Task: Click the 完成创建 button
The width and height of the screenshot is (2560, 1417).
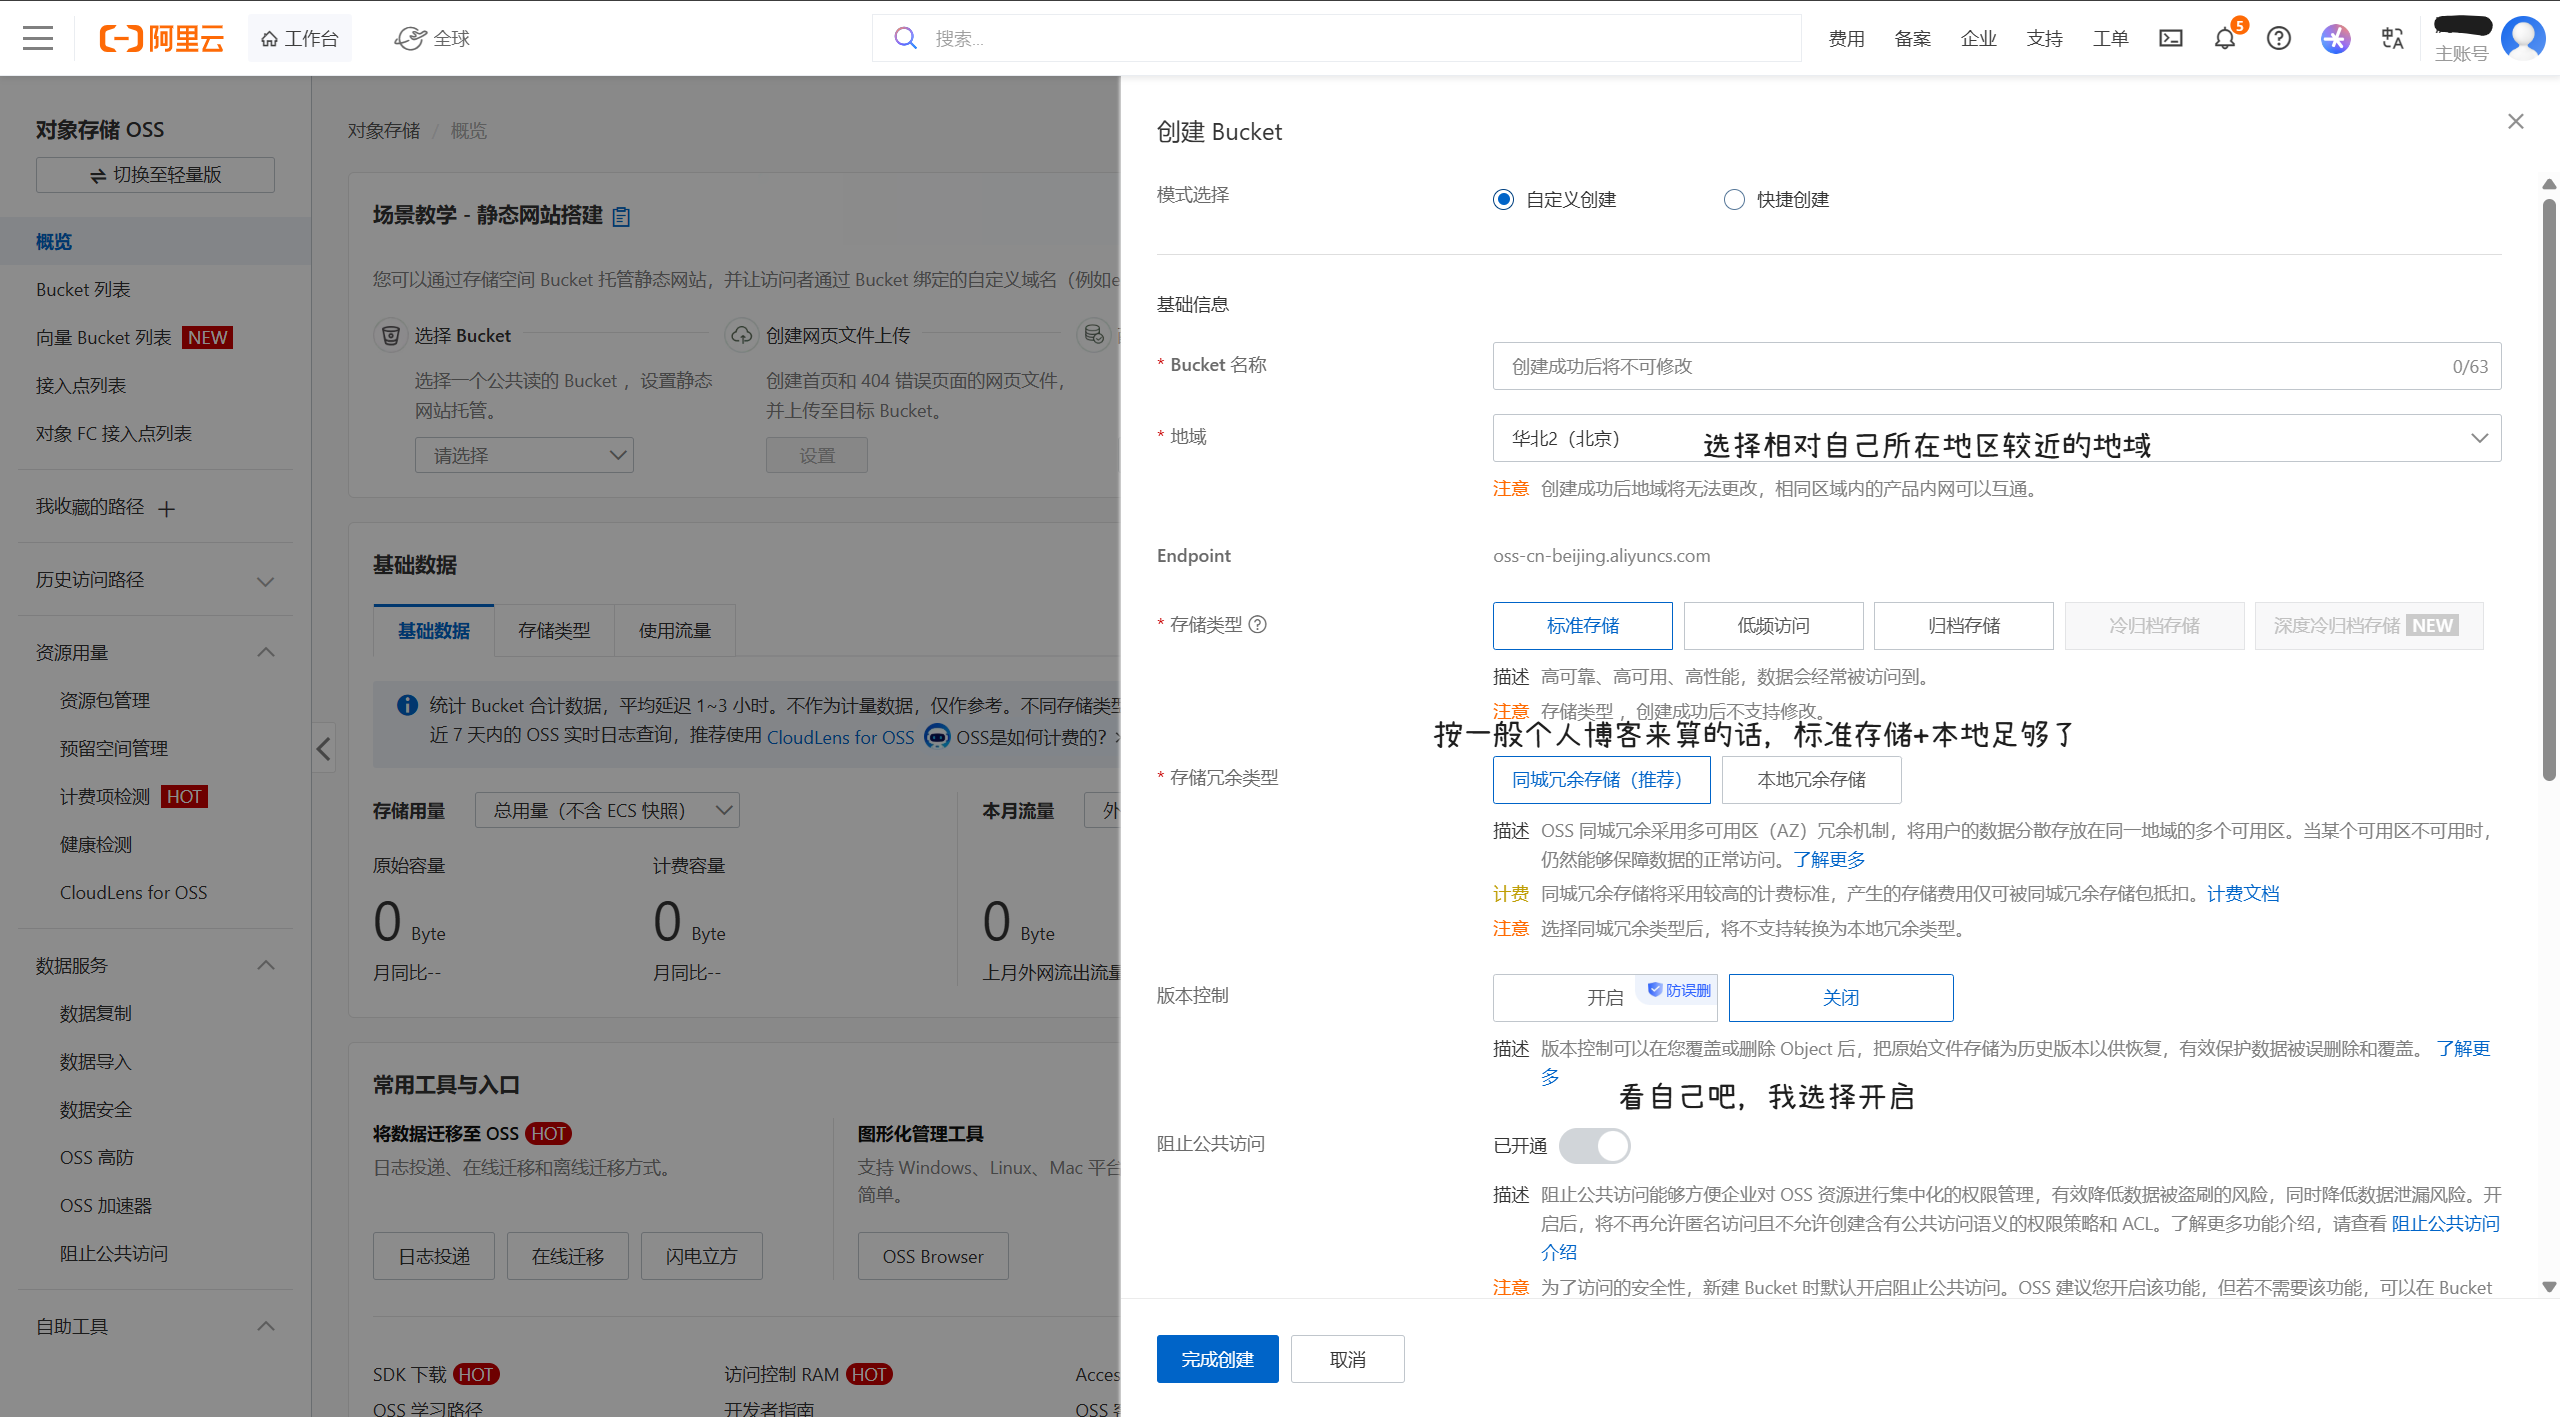Action: (x=1217, y=1359)
